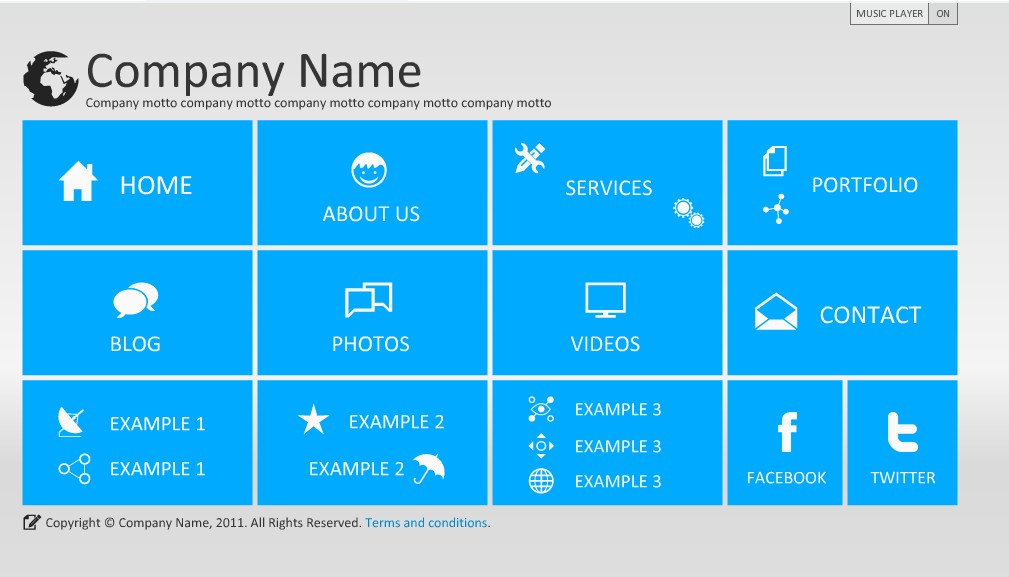Click the house icon in the Home tile
The image size is (1009, 577).
tap(78, 183)
